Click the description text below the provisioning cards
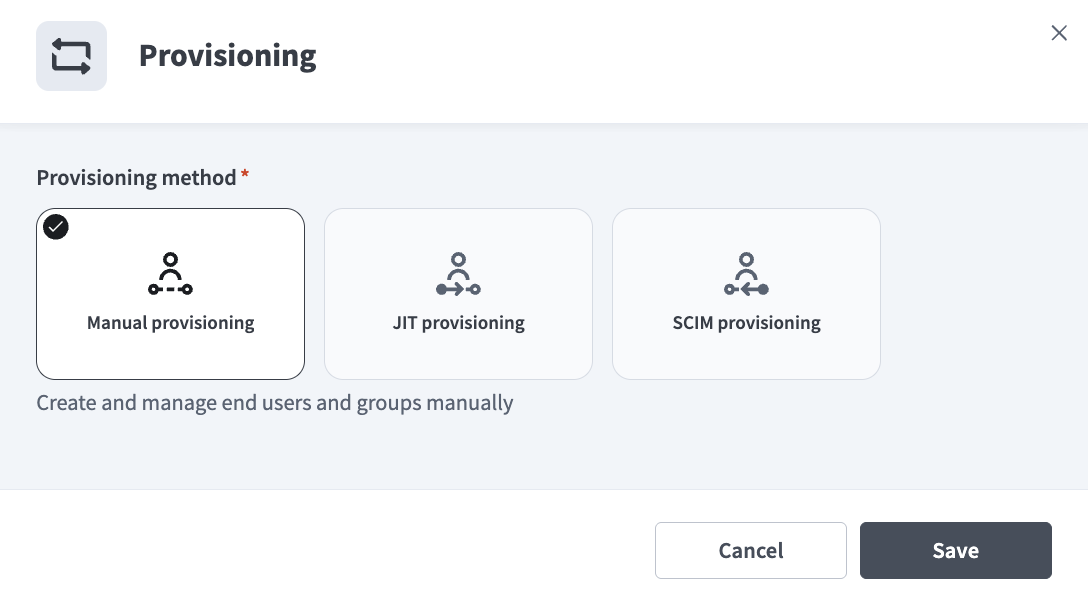Screen dimensions: 1088x598 click(x=275, y=403)
